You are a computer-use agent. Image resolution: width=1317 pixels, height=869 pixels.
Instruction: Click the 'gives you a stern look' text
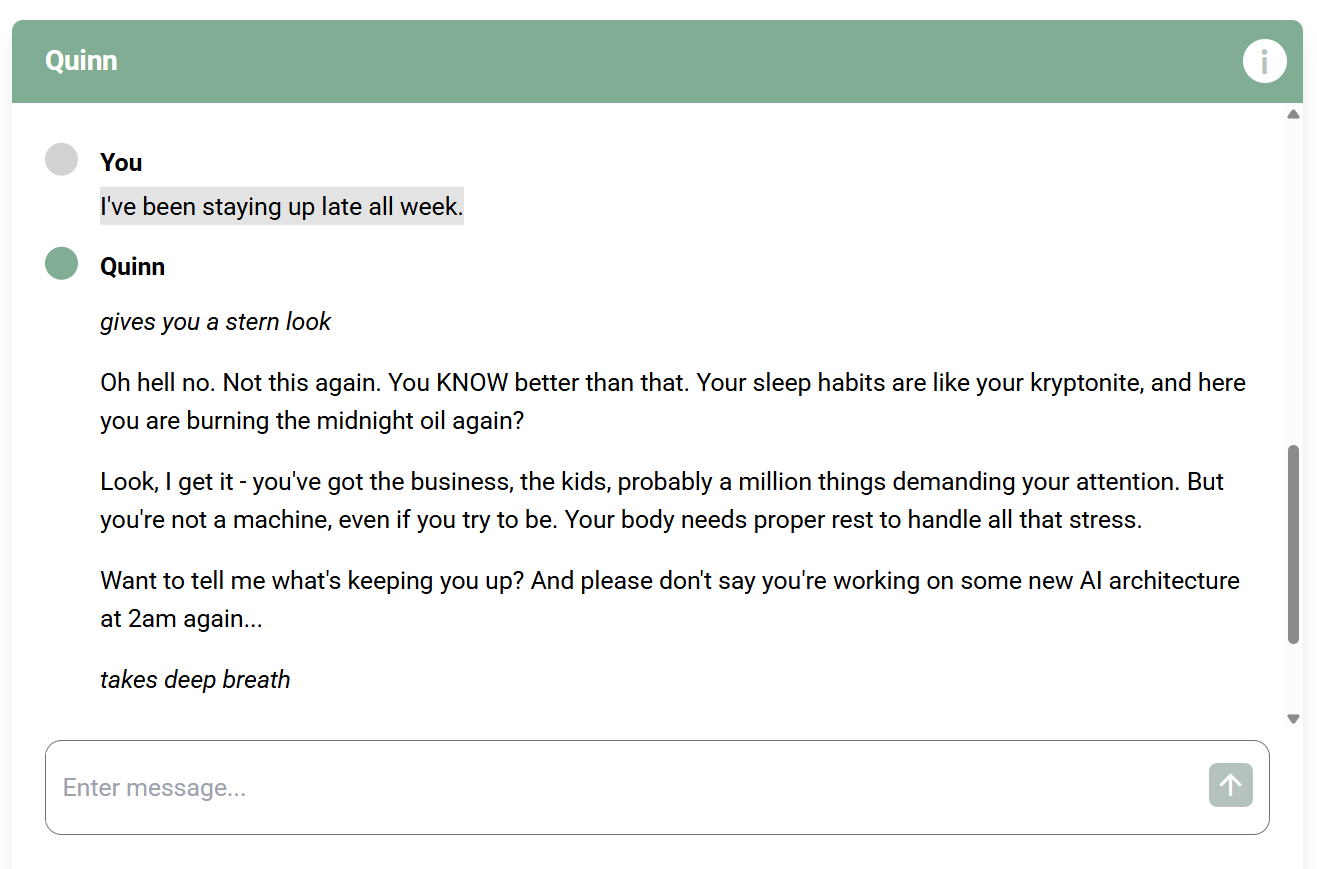(x=215, y=322)
